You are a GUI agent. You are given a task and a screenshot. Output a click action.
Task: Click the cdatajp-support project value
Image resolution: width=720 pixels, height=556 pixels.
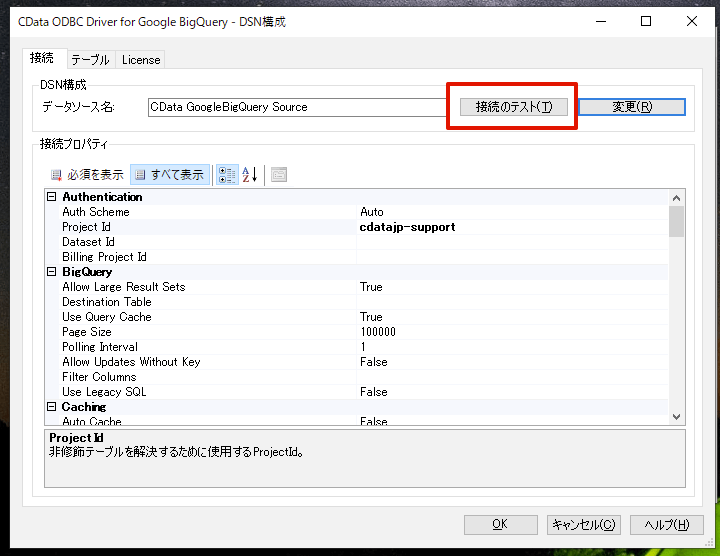click(x=407, y=227)
